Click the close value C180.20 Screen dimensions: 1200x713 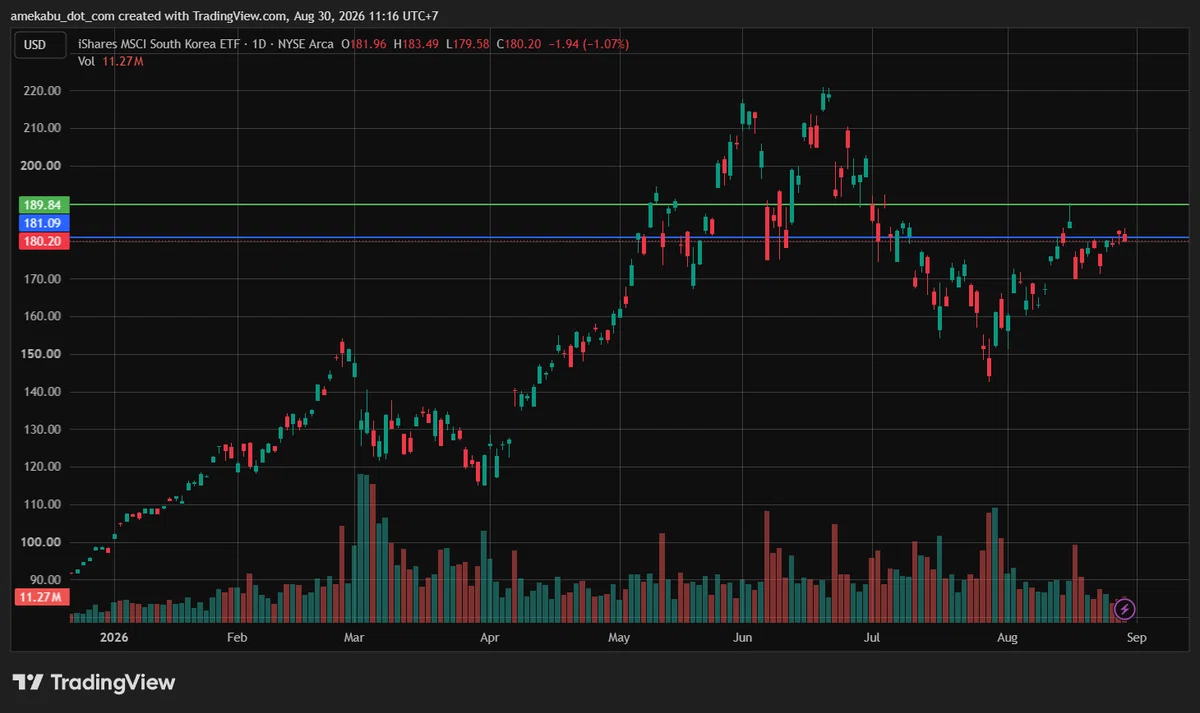coord(517,44)
